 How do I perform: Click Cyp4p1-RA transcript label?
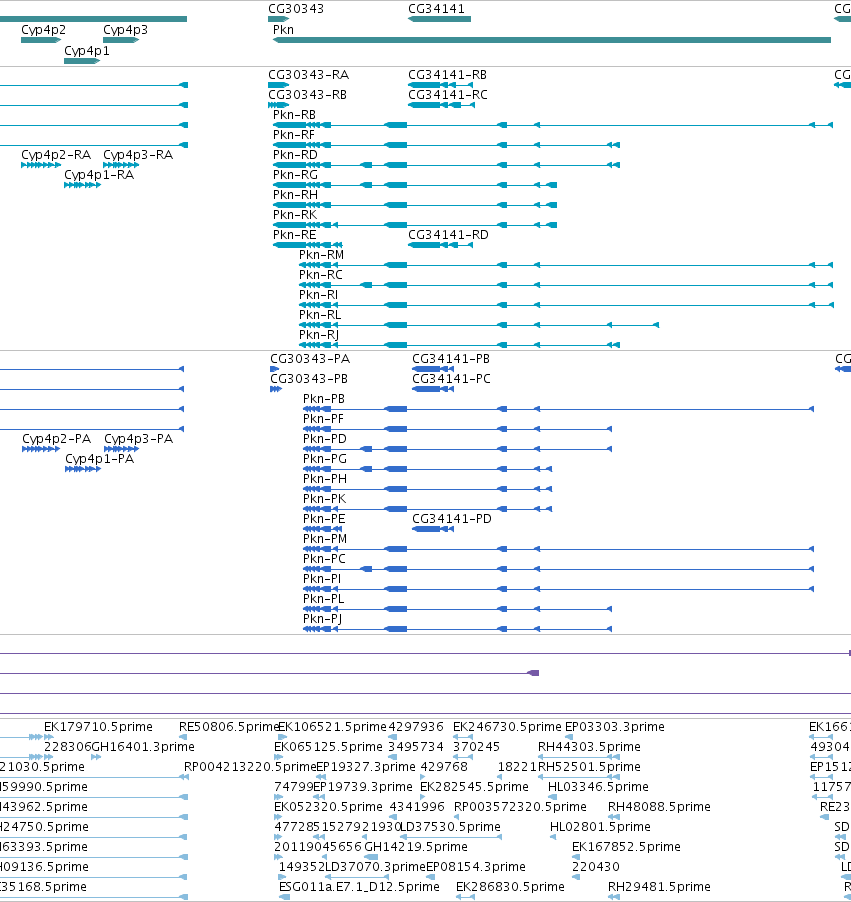coord(99,175)
